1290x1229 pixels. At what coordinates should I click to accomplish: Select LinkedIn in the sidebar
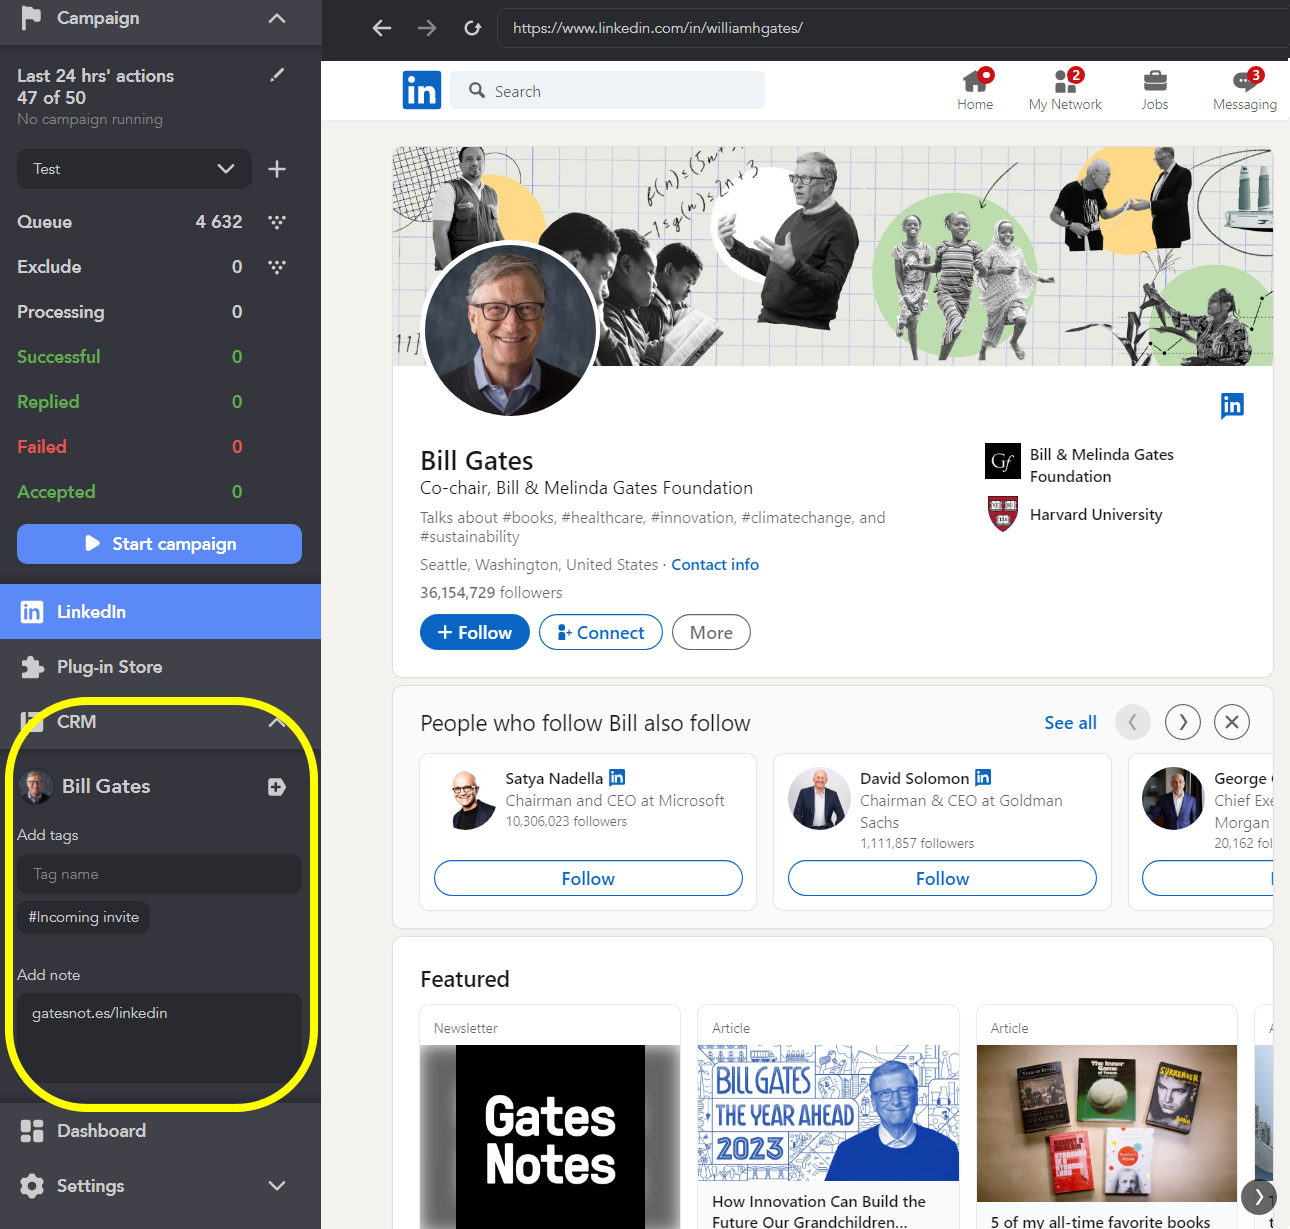coord(160,612)
